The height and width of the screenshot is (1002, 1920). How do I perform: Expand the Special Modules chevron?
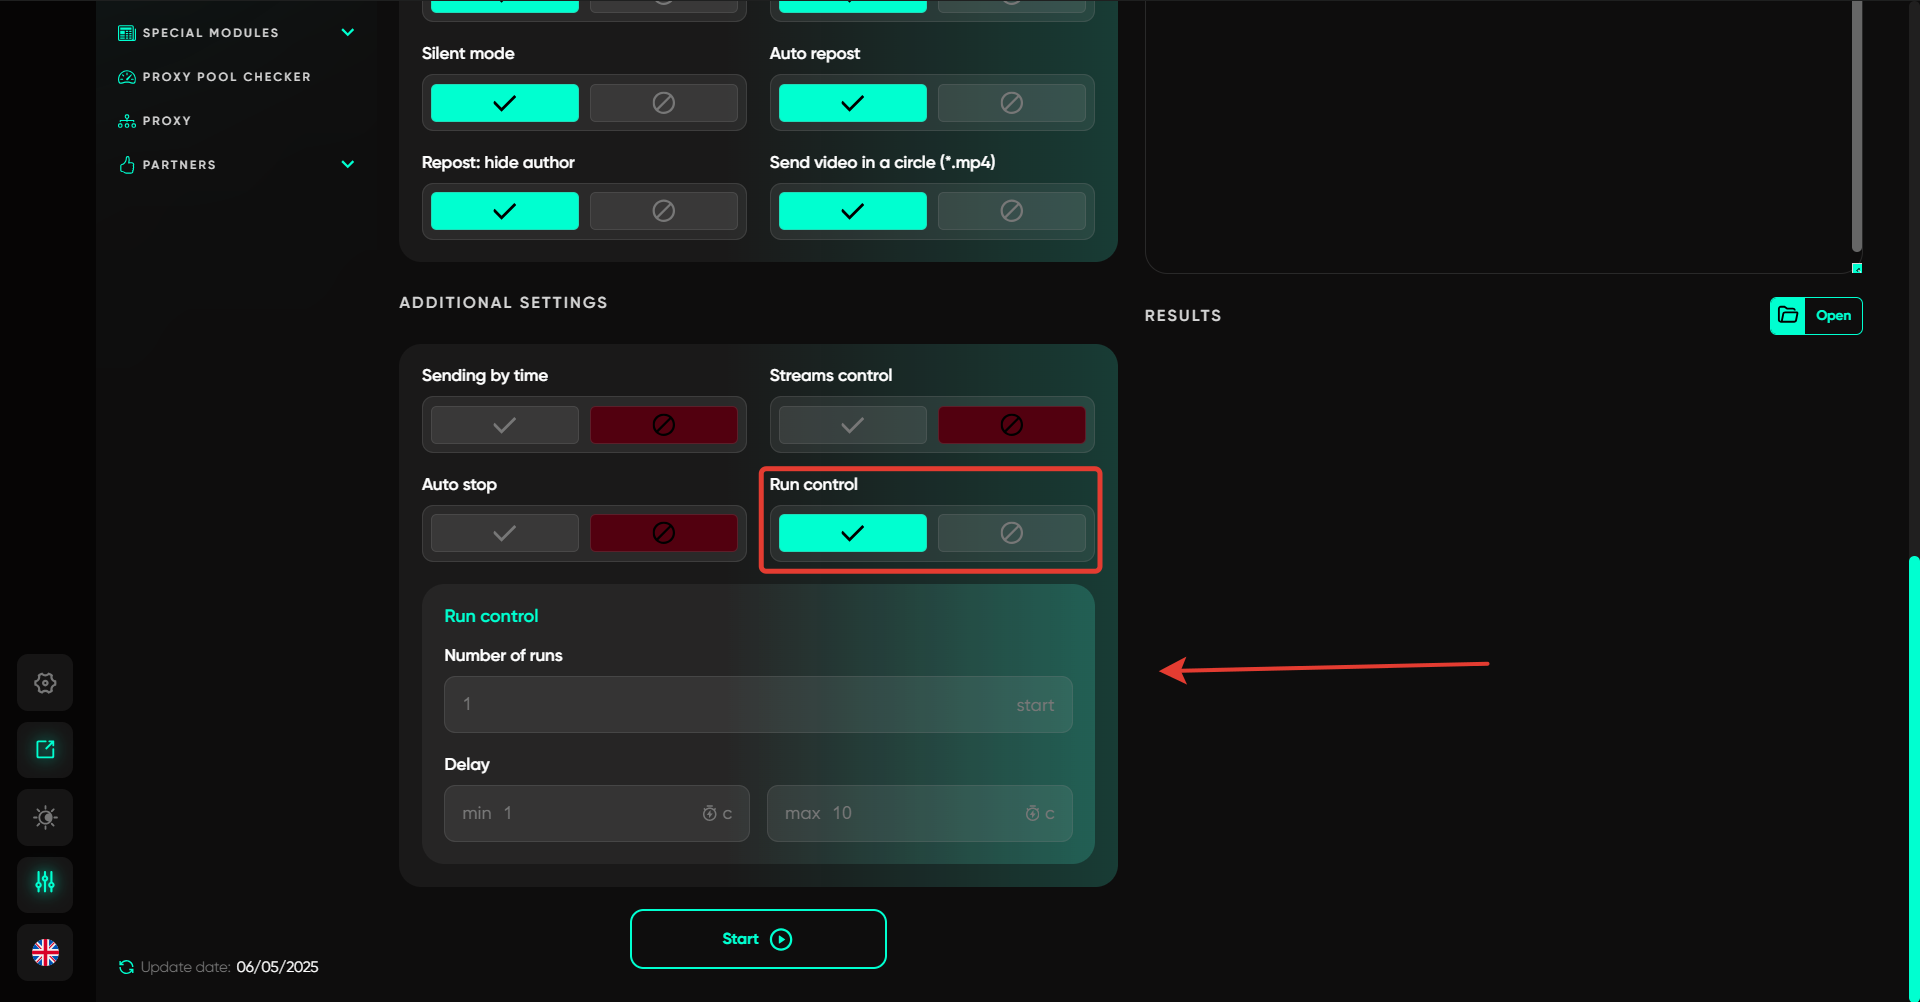pos(348,33)
